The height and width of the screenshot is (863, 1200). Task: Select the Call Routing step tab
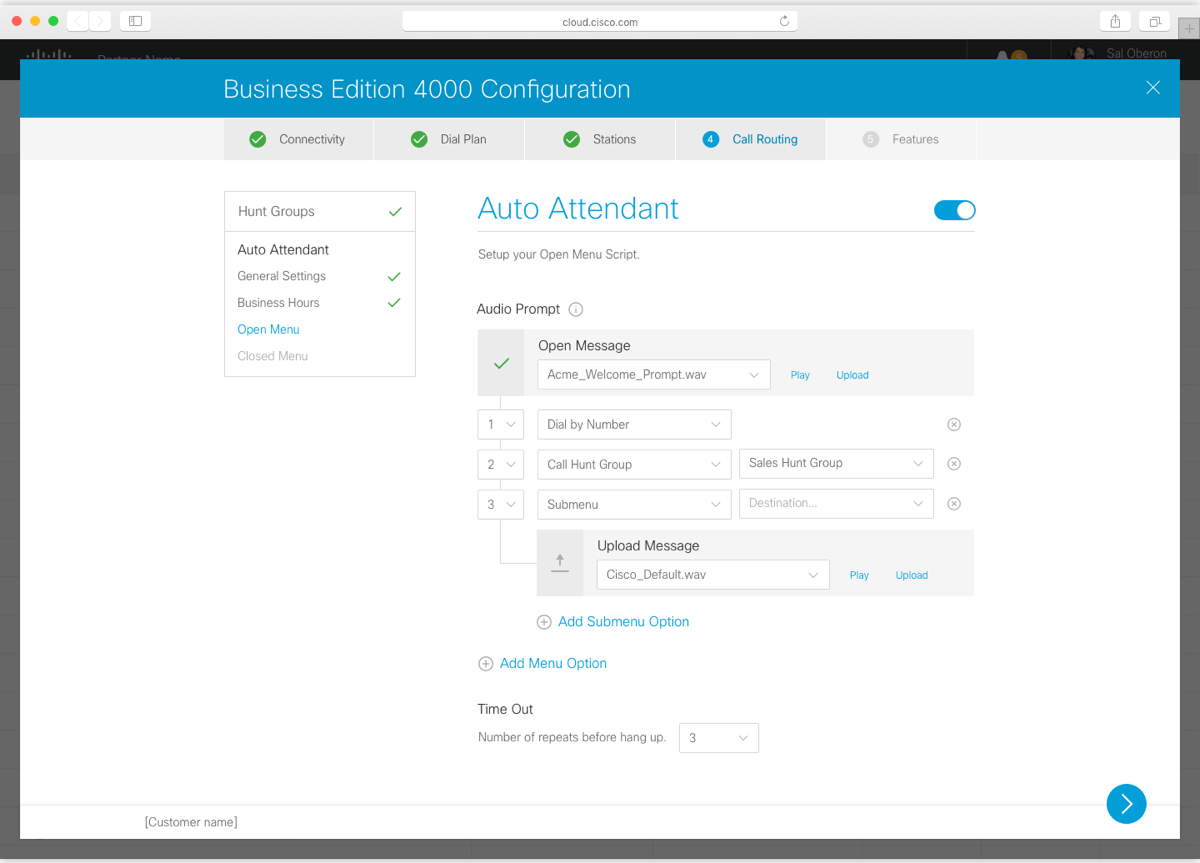pyautogui.click(x=751, y=139)
